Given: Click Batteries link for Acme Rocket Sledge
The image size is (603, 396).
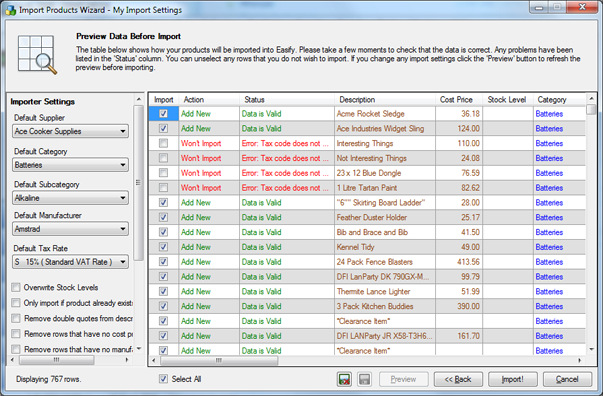Looking at the screenshot, I should coord(549,114).
